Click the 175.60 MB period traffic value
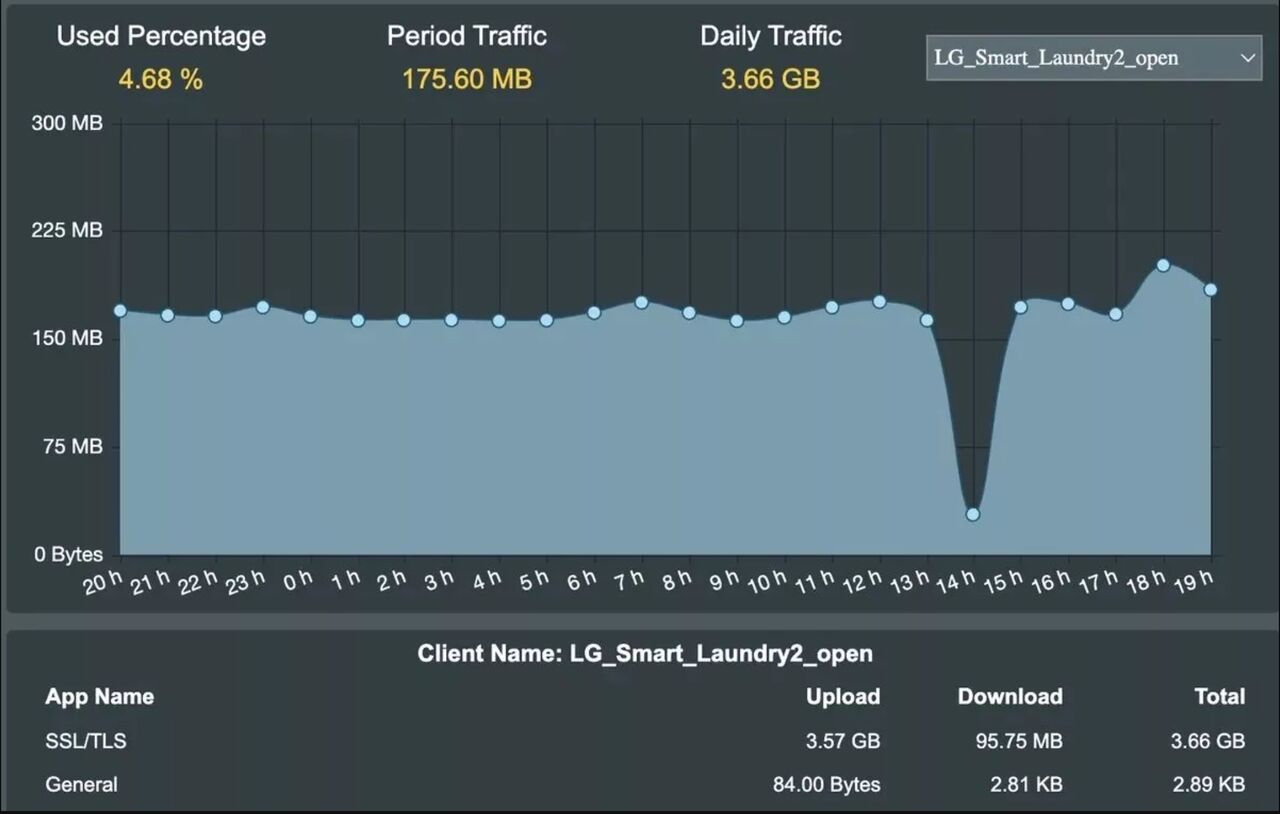 click(467, 79)
